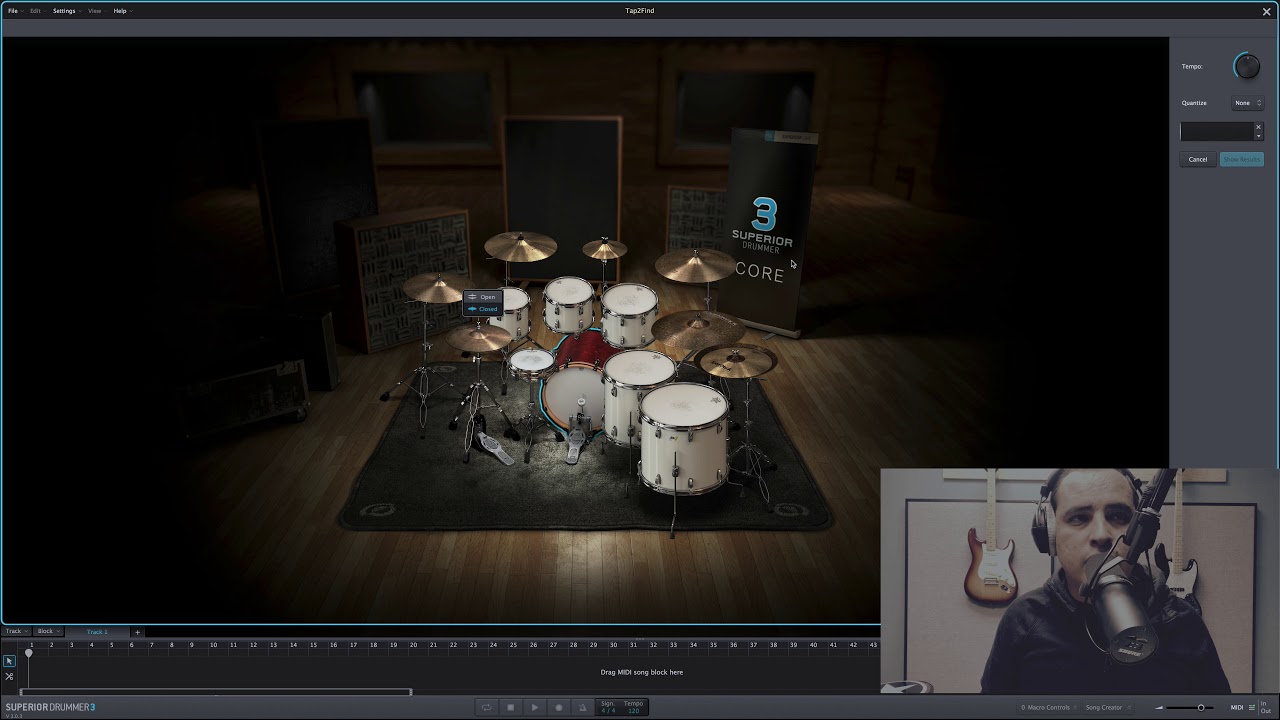
Task: Open the MIDI settings icon
Action: click(1251, 707)
